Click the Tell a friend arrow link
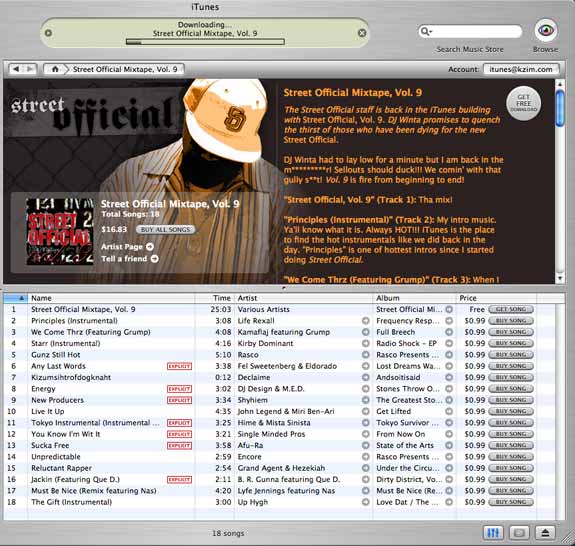 [155, 259]
